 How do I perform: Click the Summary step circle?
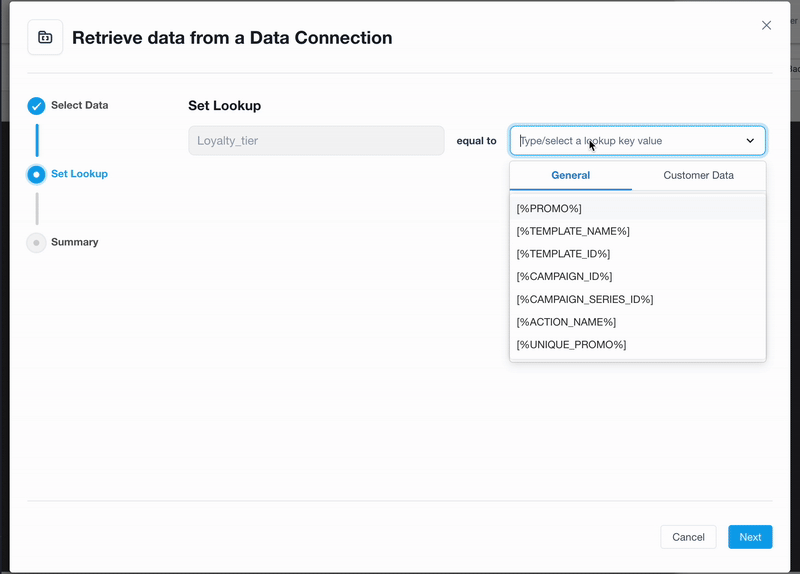coord(36,243)
